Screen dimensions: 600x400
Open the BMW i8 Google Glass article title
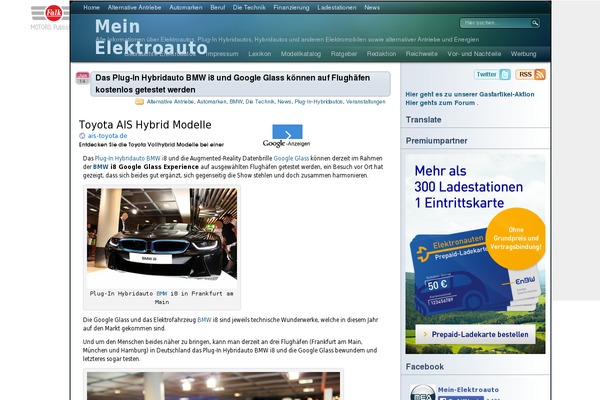coord(233,83)
